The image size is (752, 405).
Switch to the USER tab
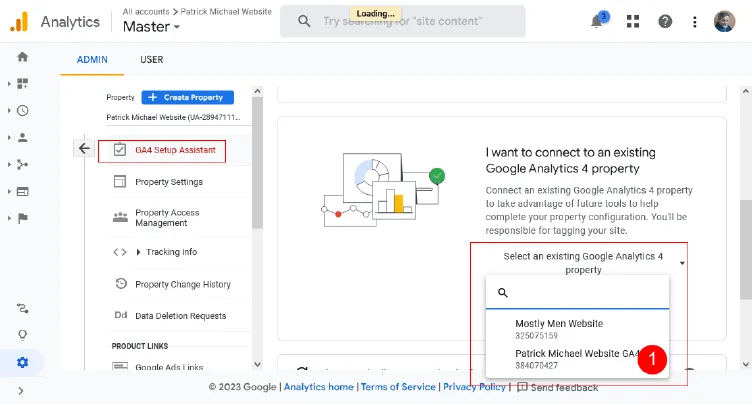(x=152, y=60)
